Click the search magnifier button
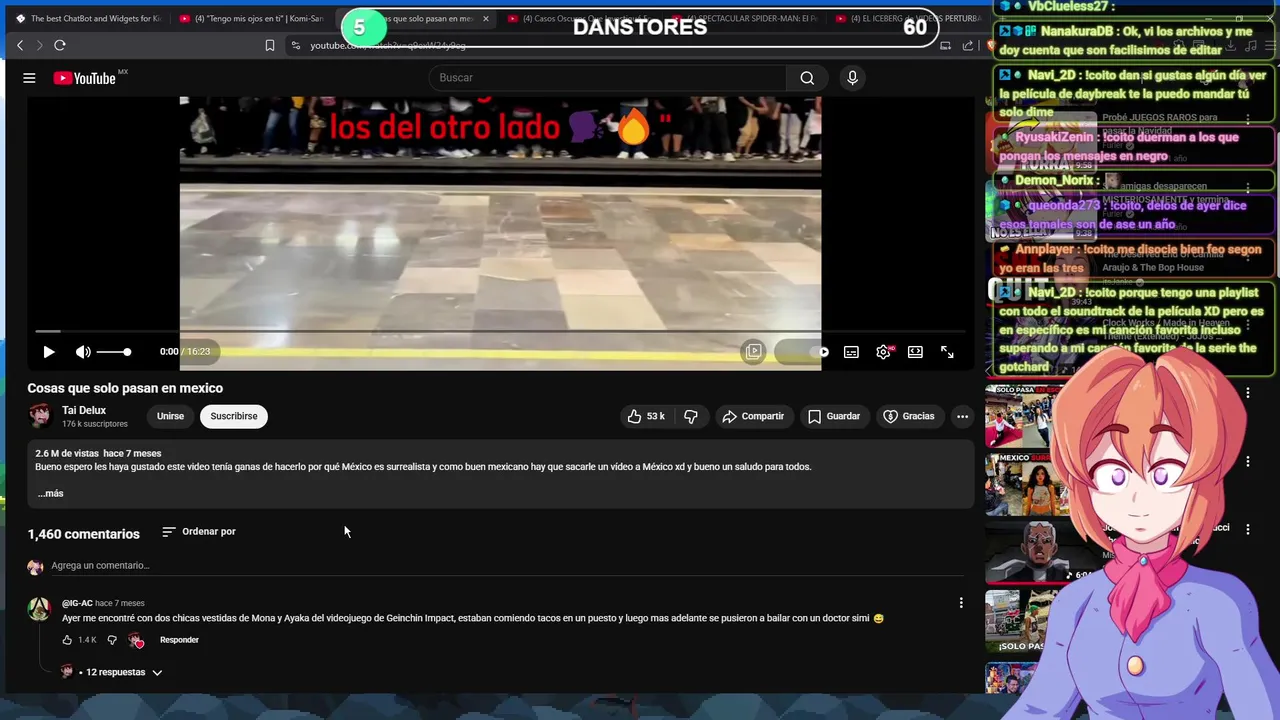This screenshot has width=1280, height=720. [x=807, y=78]
